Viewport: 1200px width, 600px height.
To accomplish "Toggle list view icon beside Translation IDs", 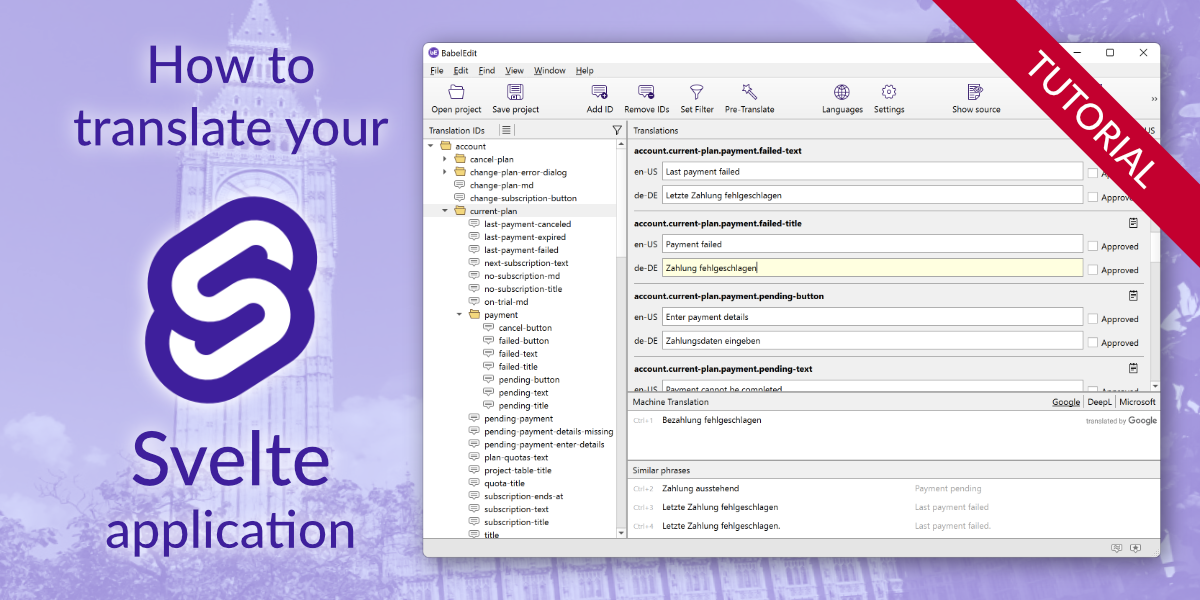I will [506, 130].
